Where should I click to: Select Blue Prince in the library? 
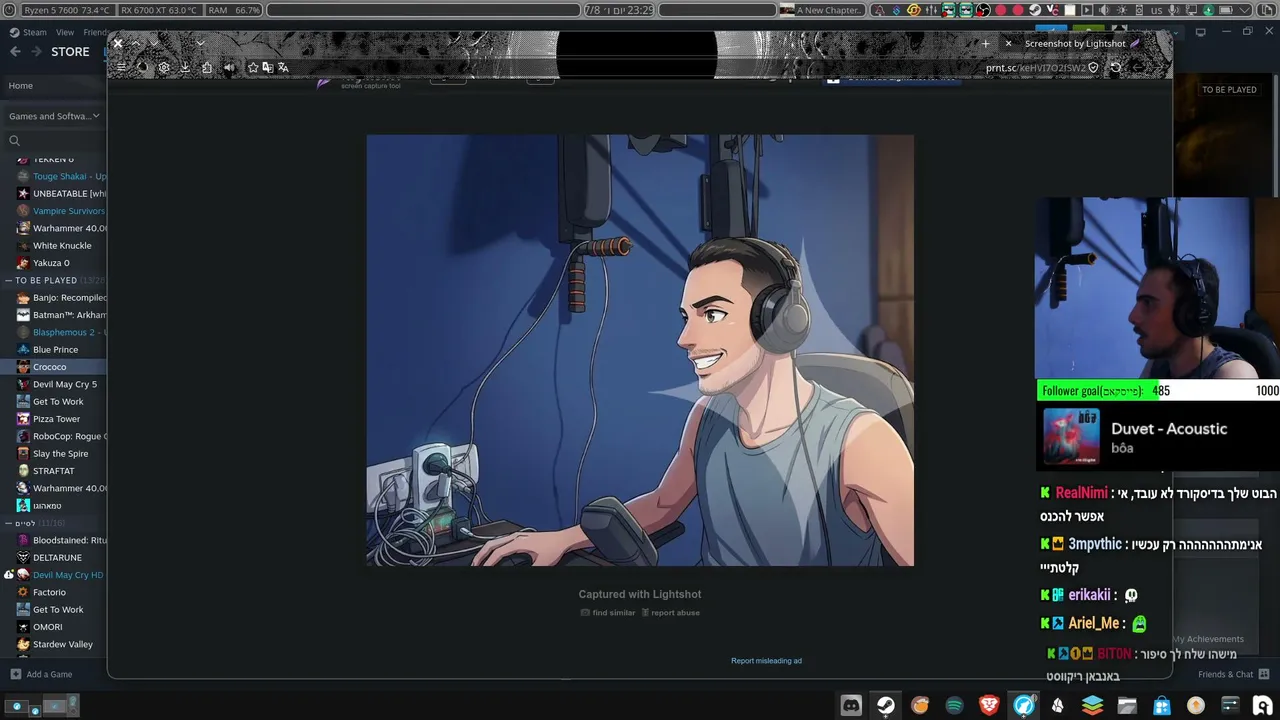[54, 350]
